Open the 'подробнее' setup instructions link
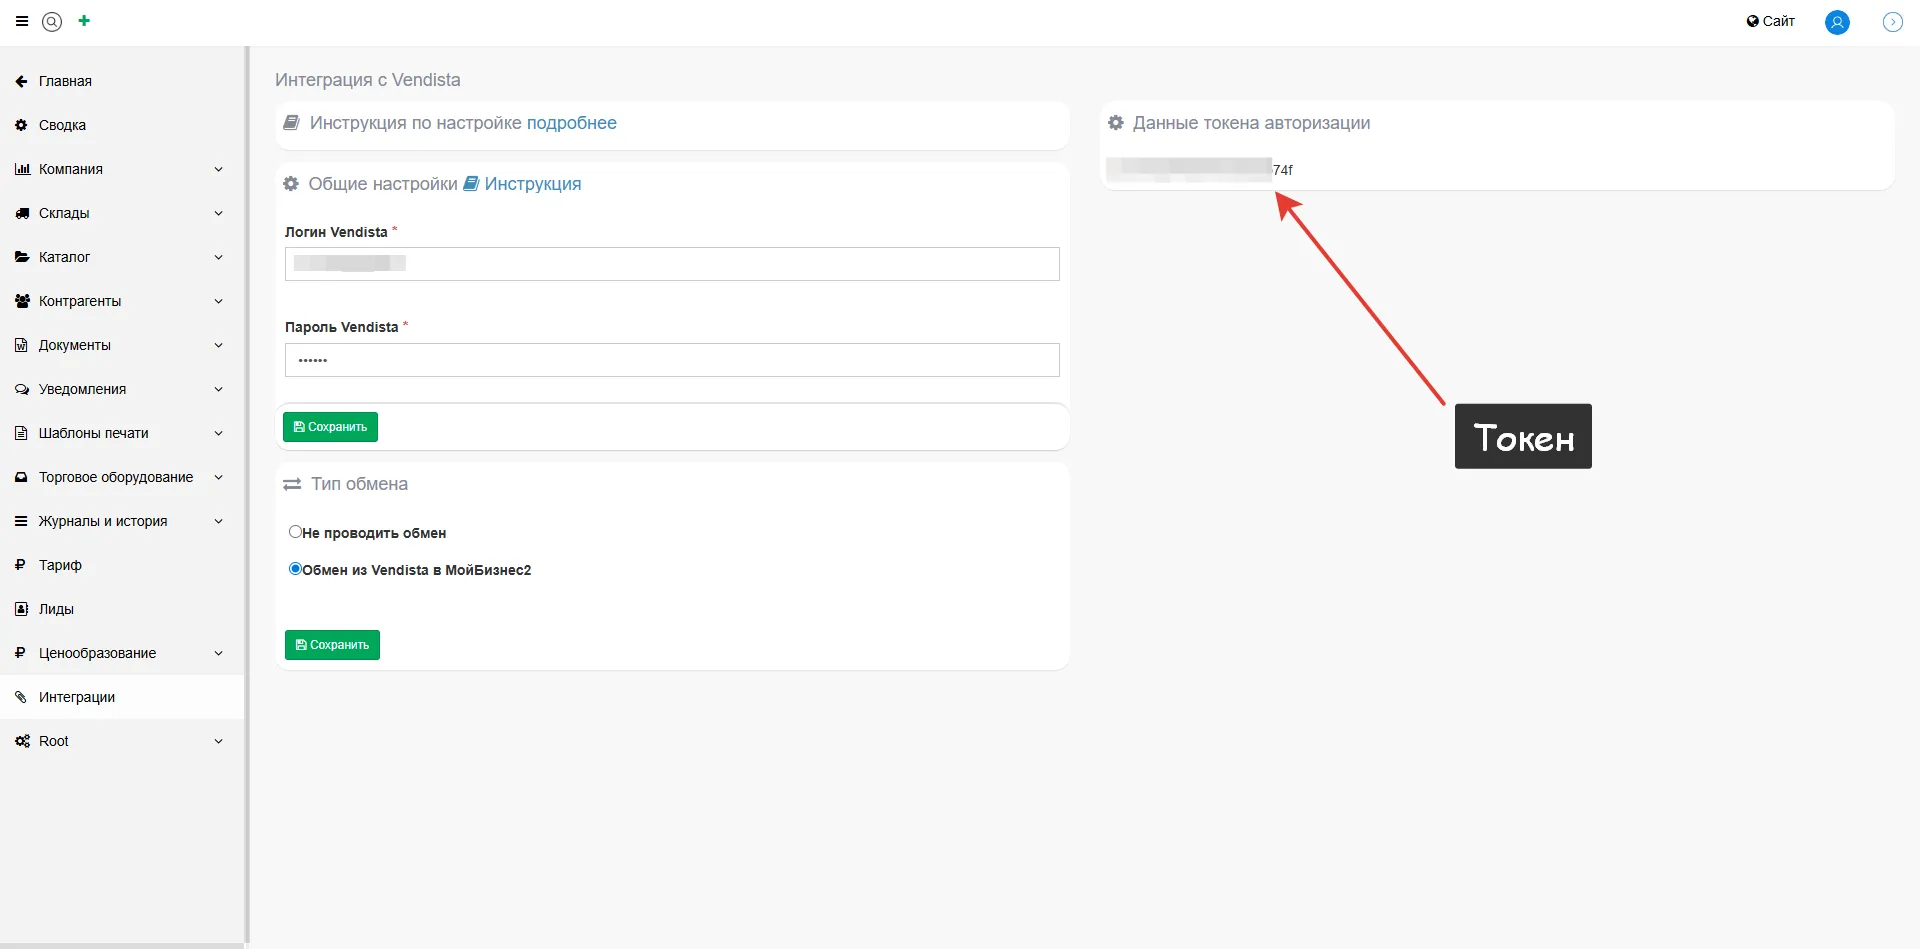The height and width of the screenshot is (949, 1920). (x=571, y=123)
